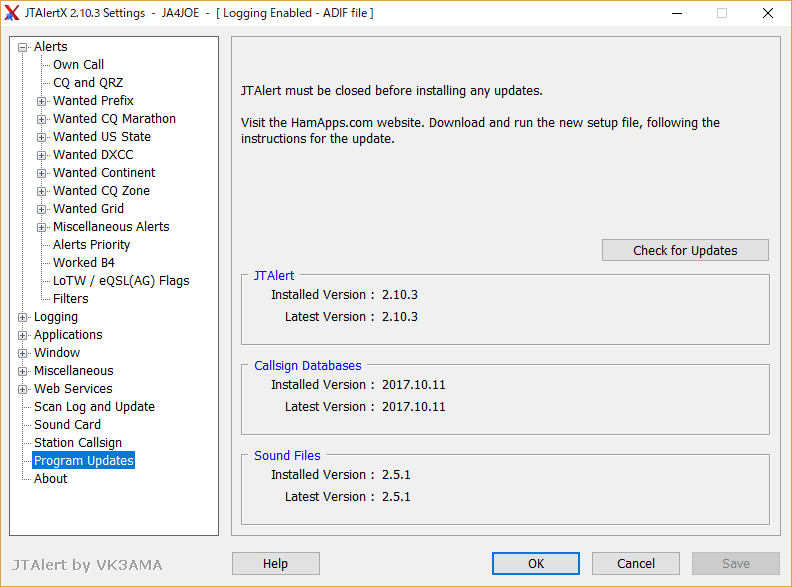Expand the Applications tree node

click(22, 335)
